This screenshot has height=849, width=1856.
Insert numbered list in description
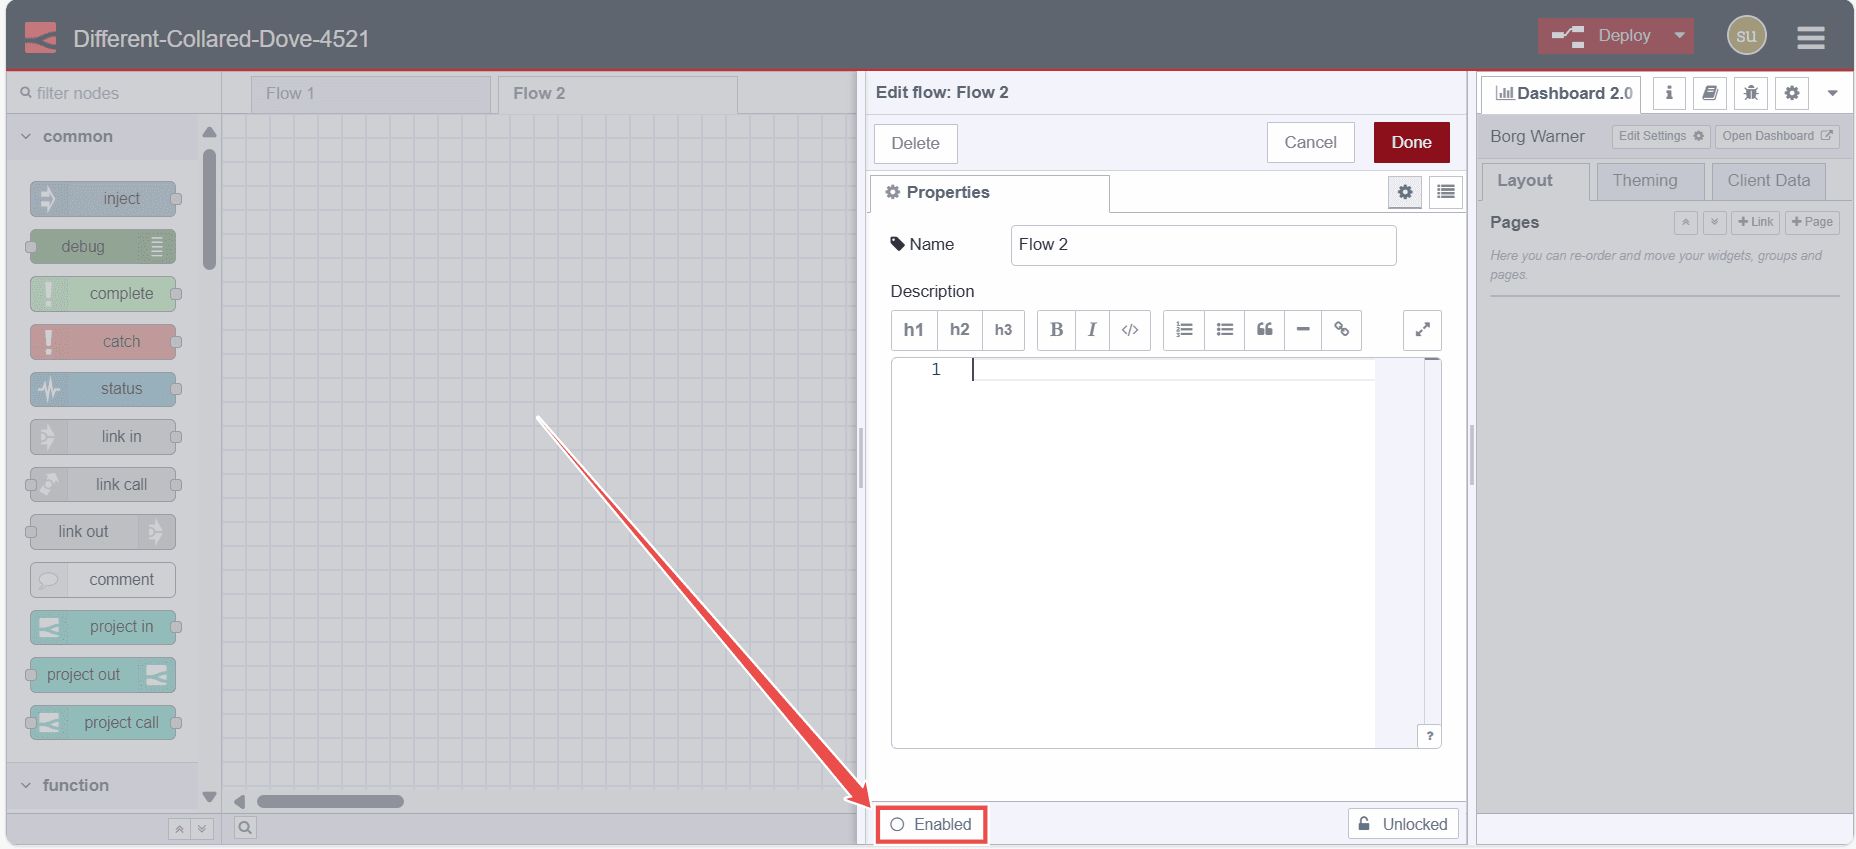click(x=1184, y=330)
